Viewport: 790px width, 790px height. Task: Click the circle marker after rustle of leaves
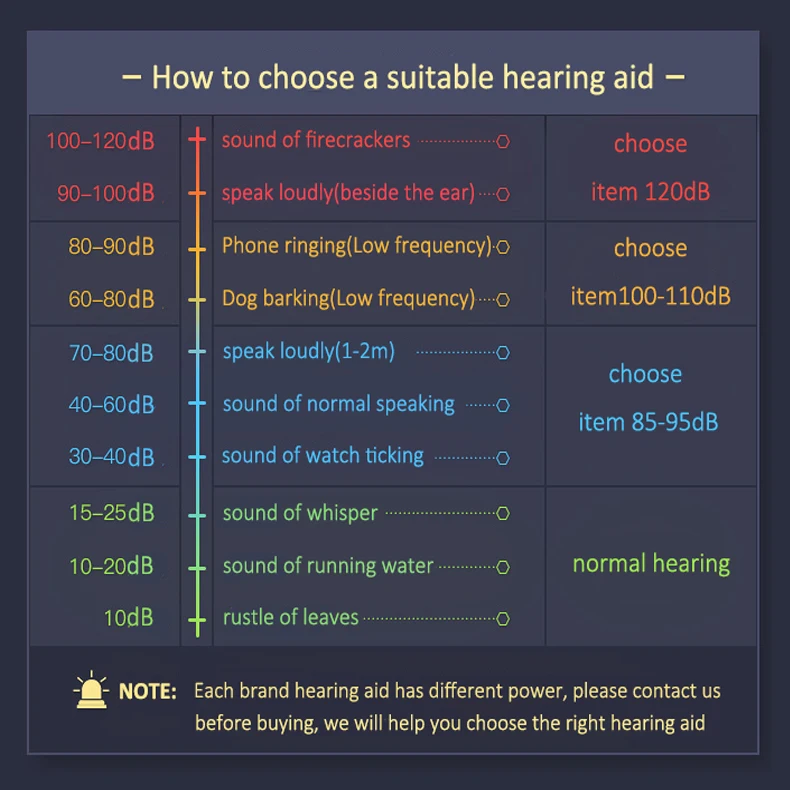503,619
